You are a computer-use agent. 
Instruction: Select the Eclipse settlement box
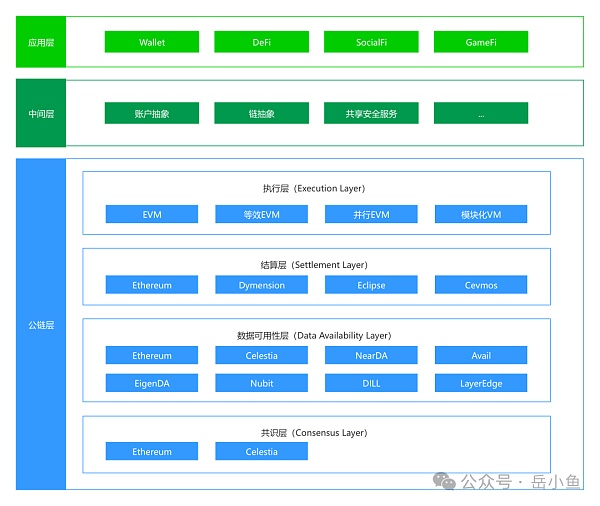(x=371, y=285)
